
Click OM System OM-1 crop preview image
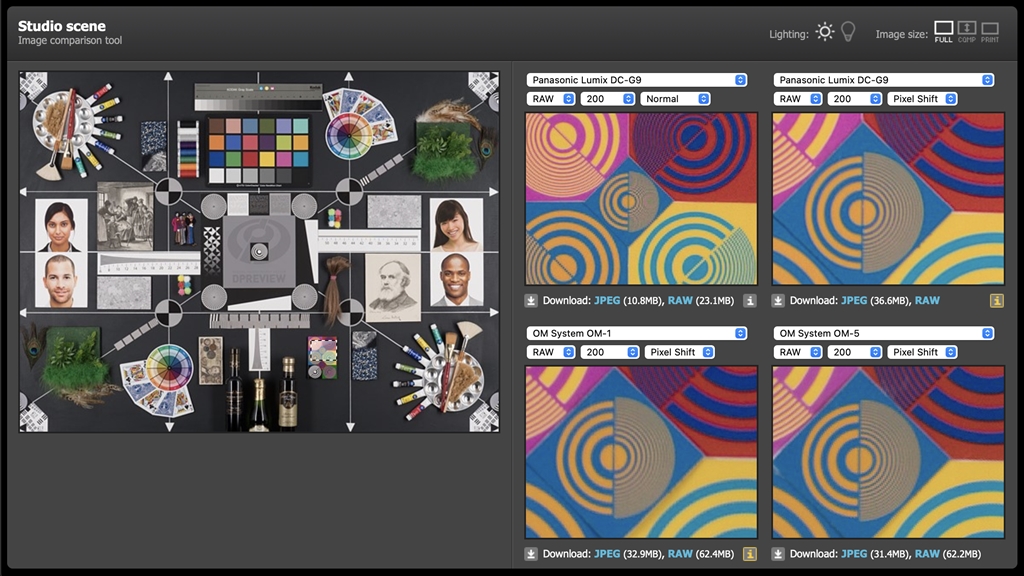point(641,452)
